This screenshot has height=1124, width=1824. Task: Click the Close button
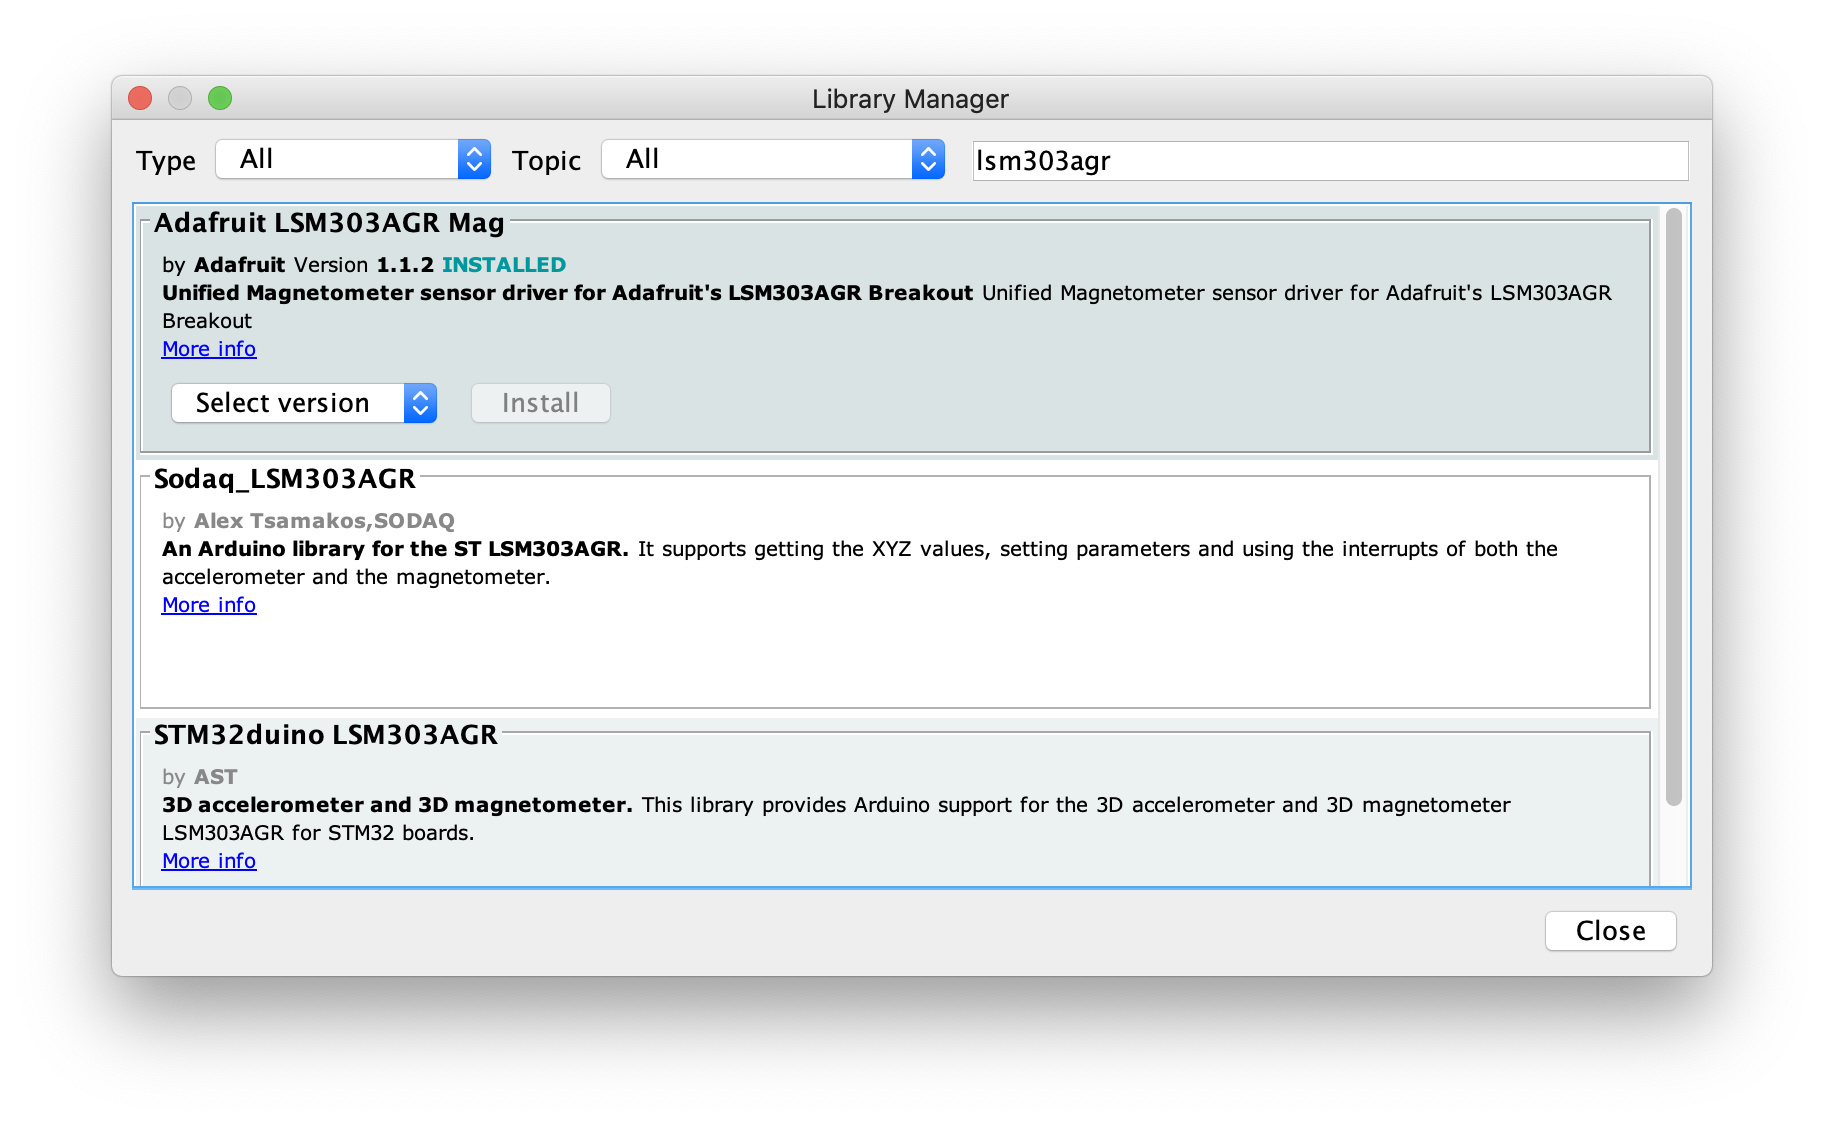coord(1609,931)
